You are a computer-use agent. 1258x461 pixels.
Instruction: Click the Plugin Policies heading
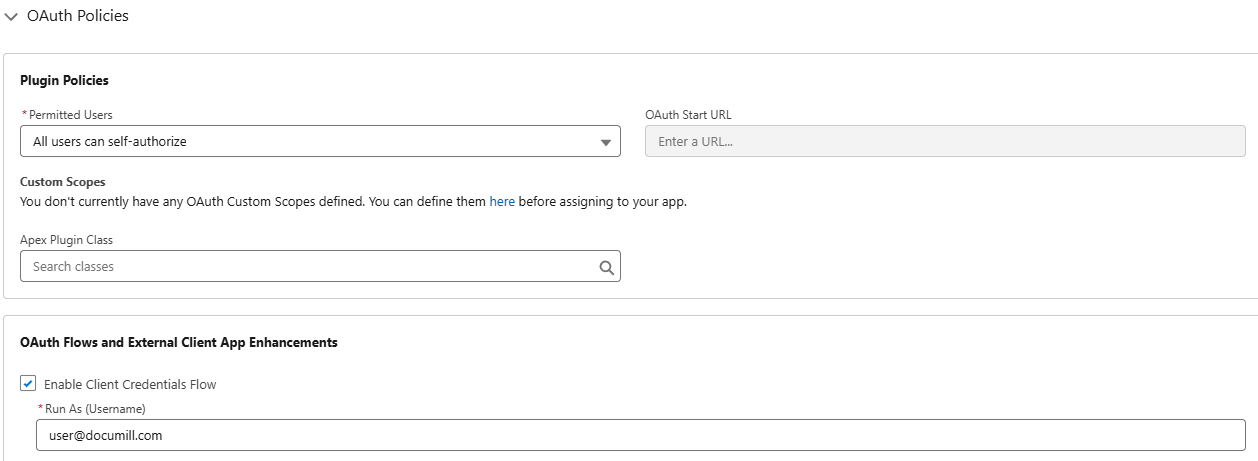click(x=64, y=80)
